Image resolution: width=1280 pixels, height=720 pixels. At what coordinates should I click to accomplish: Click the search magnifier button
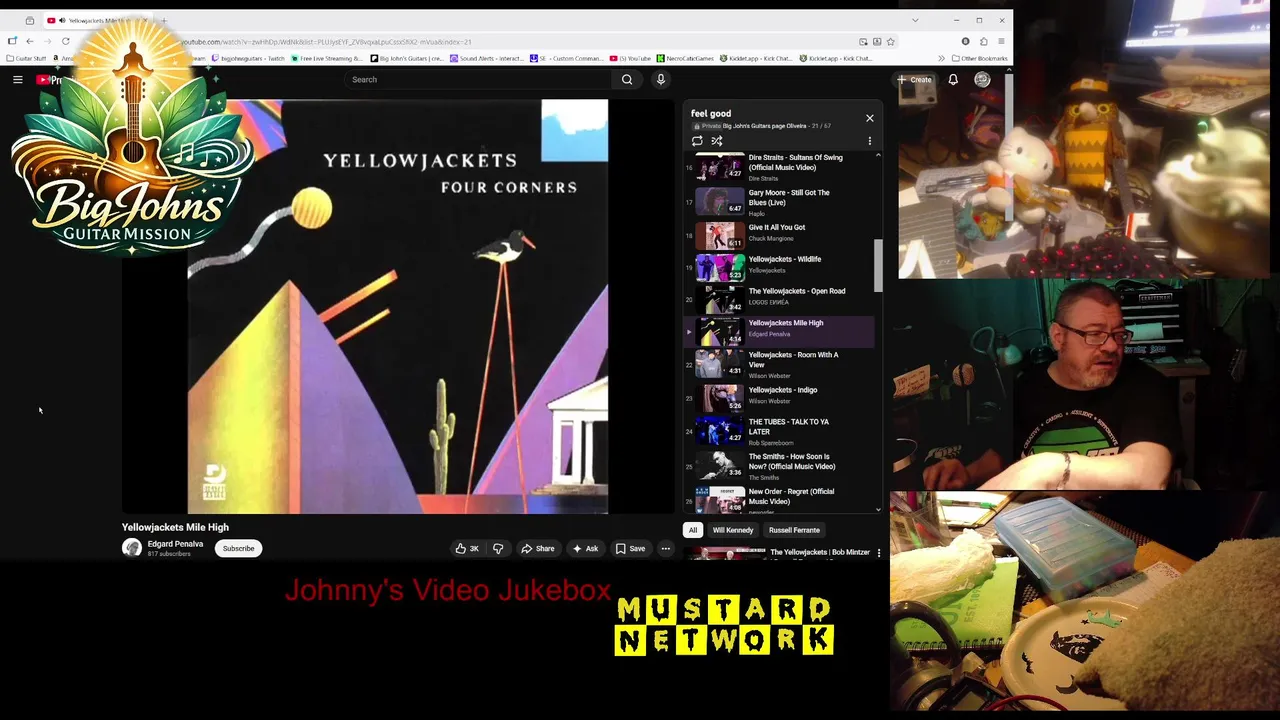click(627, 79)
